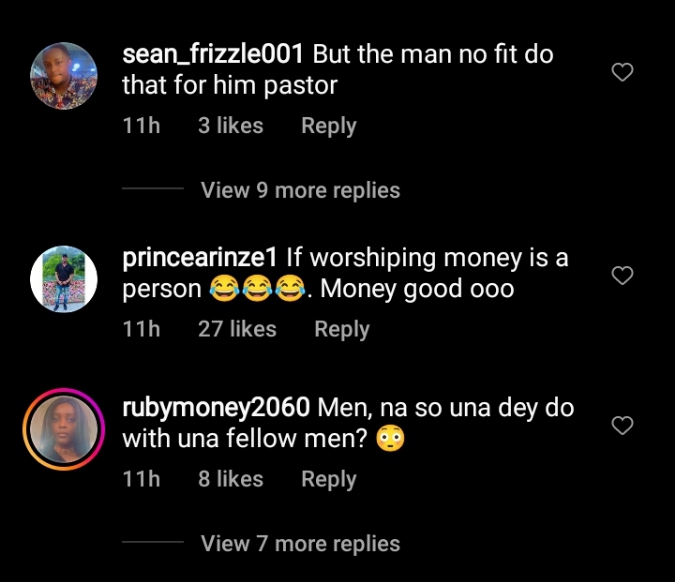Reply to rubymoney2060's comment
This screenshot has width=675, height=582.
tap(329, 480)
